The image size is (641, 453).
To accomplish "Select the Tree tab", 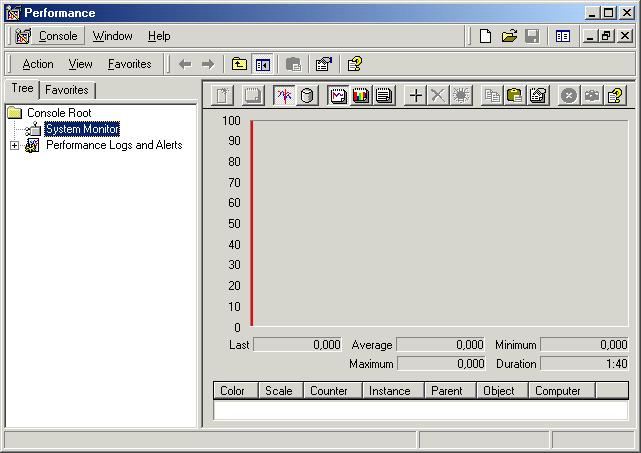I will pos(22,88).
